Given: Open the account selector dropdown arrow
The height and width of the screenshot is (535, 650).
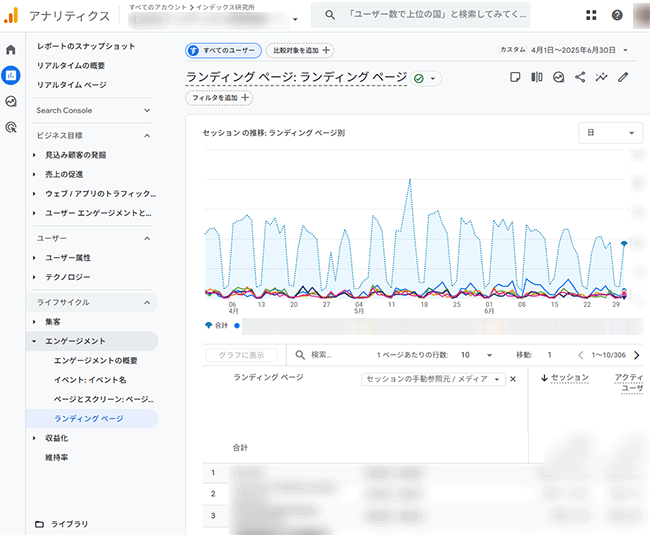Looking at the screenshot, I should (295, 19).
